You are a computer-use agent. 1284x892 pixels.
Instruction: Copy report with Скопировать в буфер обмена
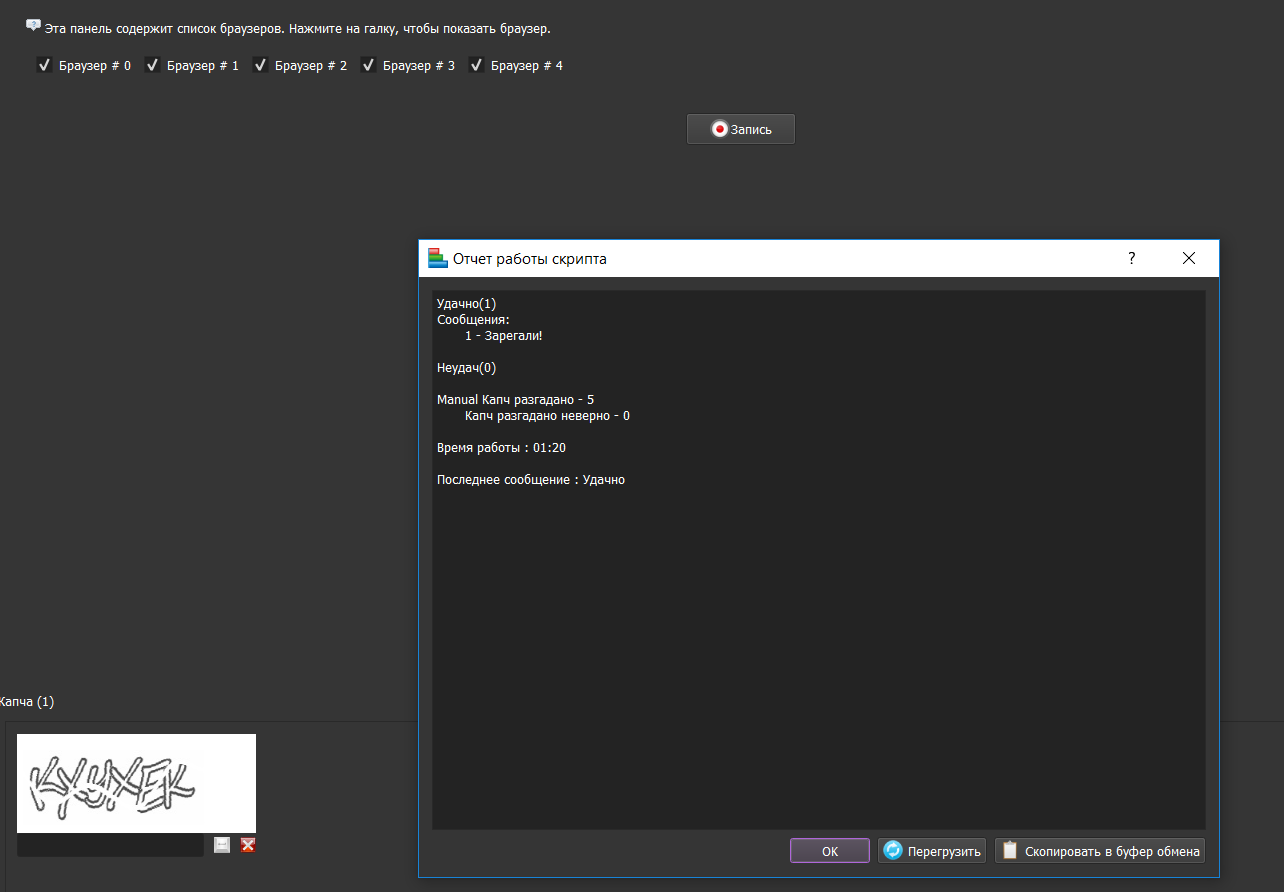[1100, 851]
